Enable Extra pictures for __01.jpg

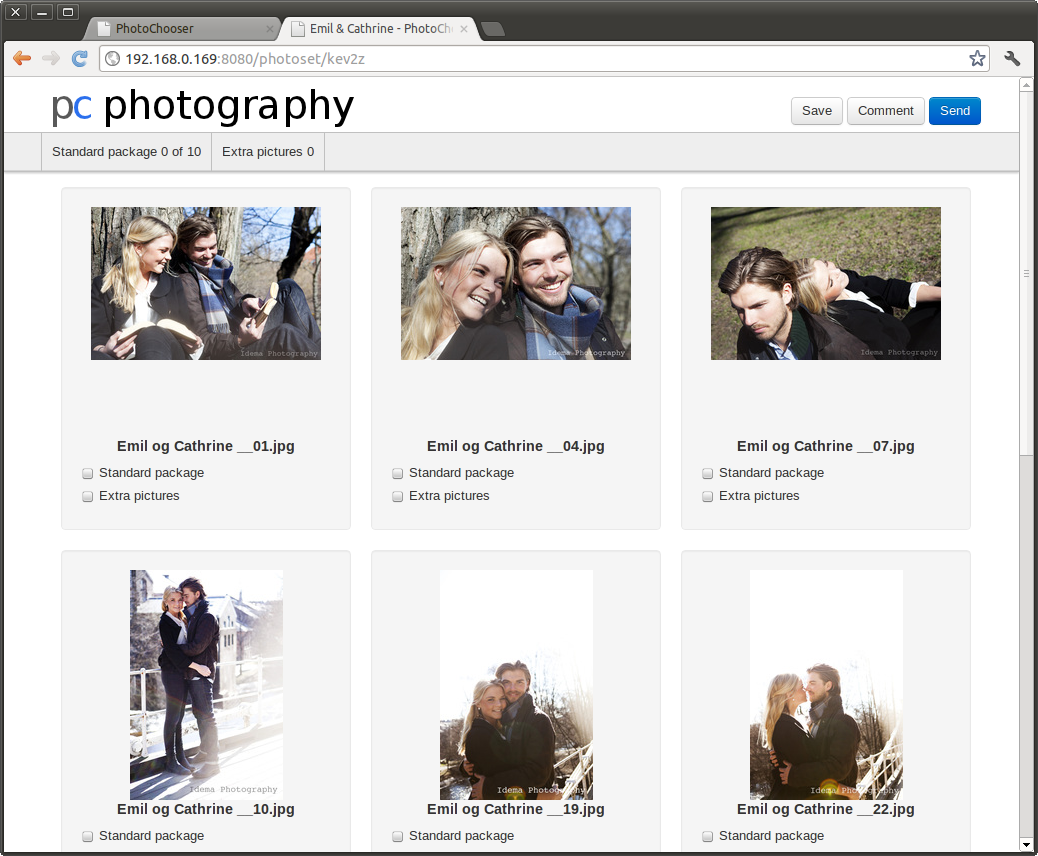(x=88, y=496)
